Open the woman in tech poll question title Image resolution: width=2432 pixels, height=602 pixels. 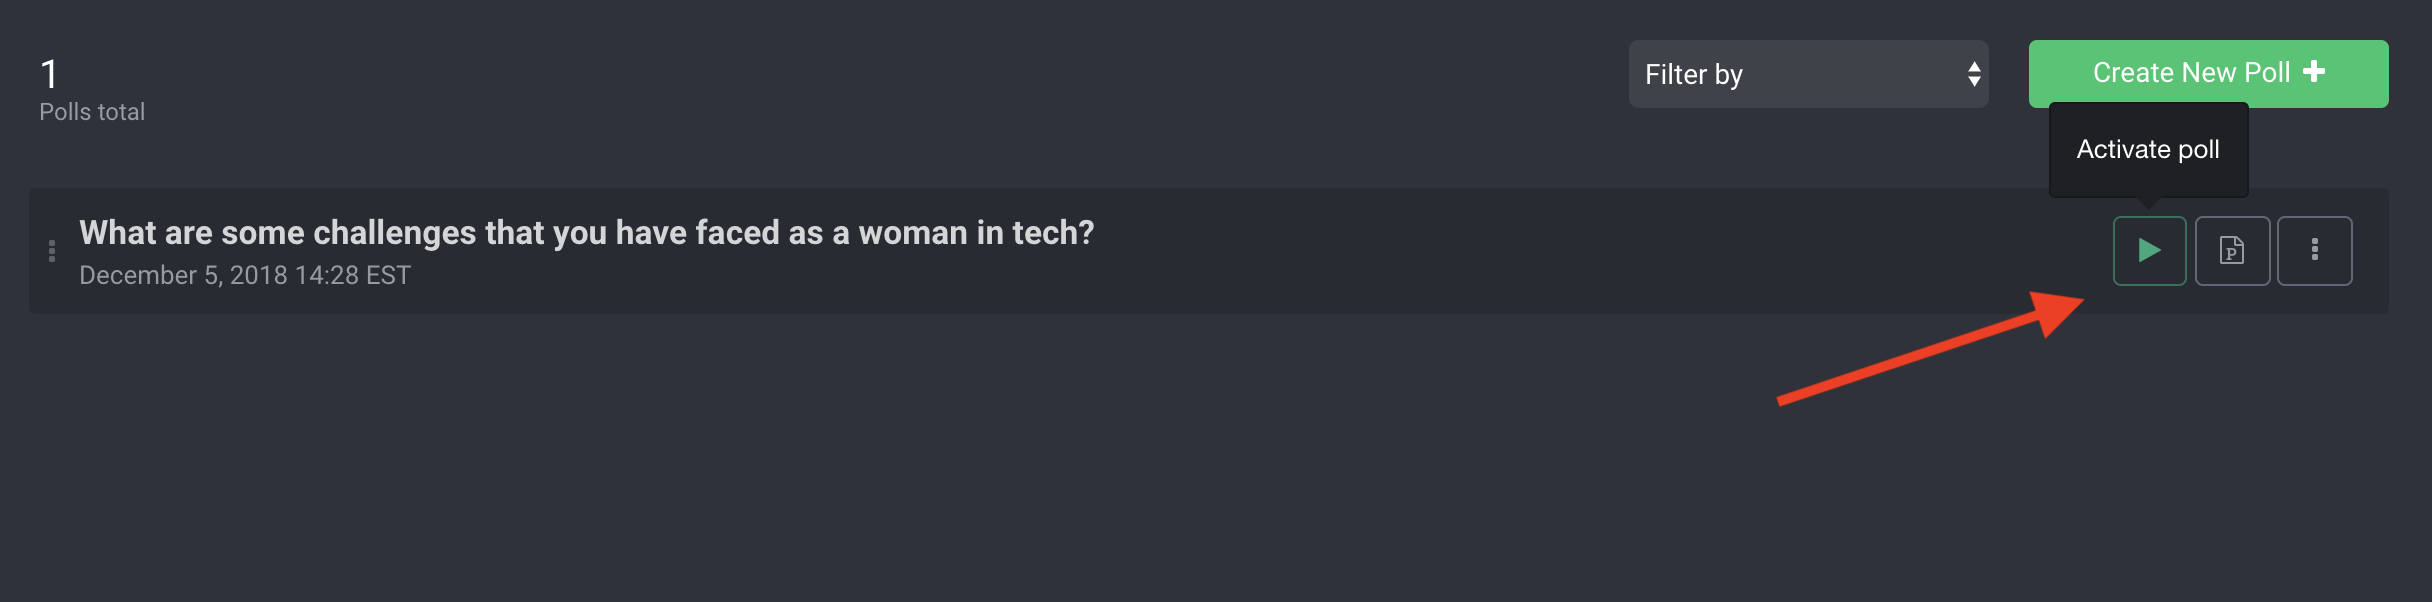[586, 233]
